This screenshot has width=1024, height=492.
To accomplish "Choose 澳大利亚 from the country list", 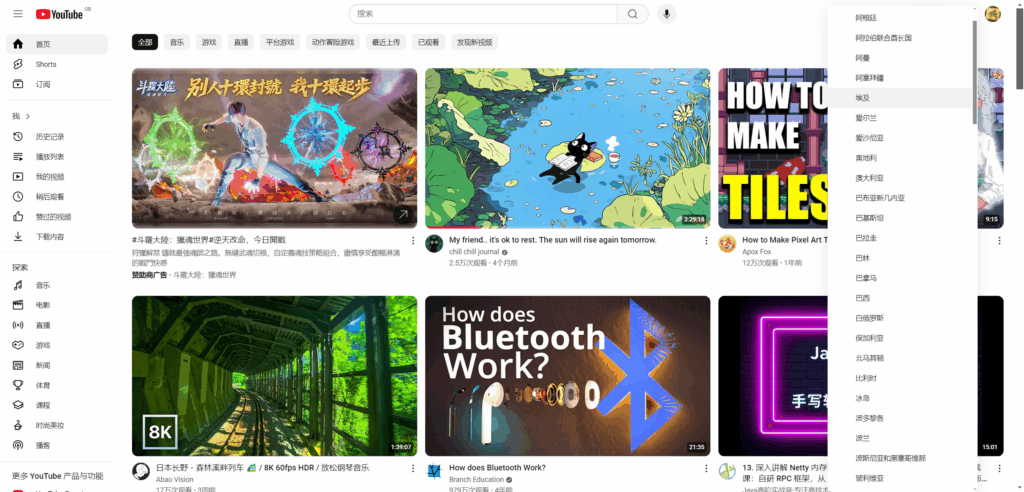I will 901,178.
